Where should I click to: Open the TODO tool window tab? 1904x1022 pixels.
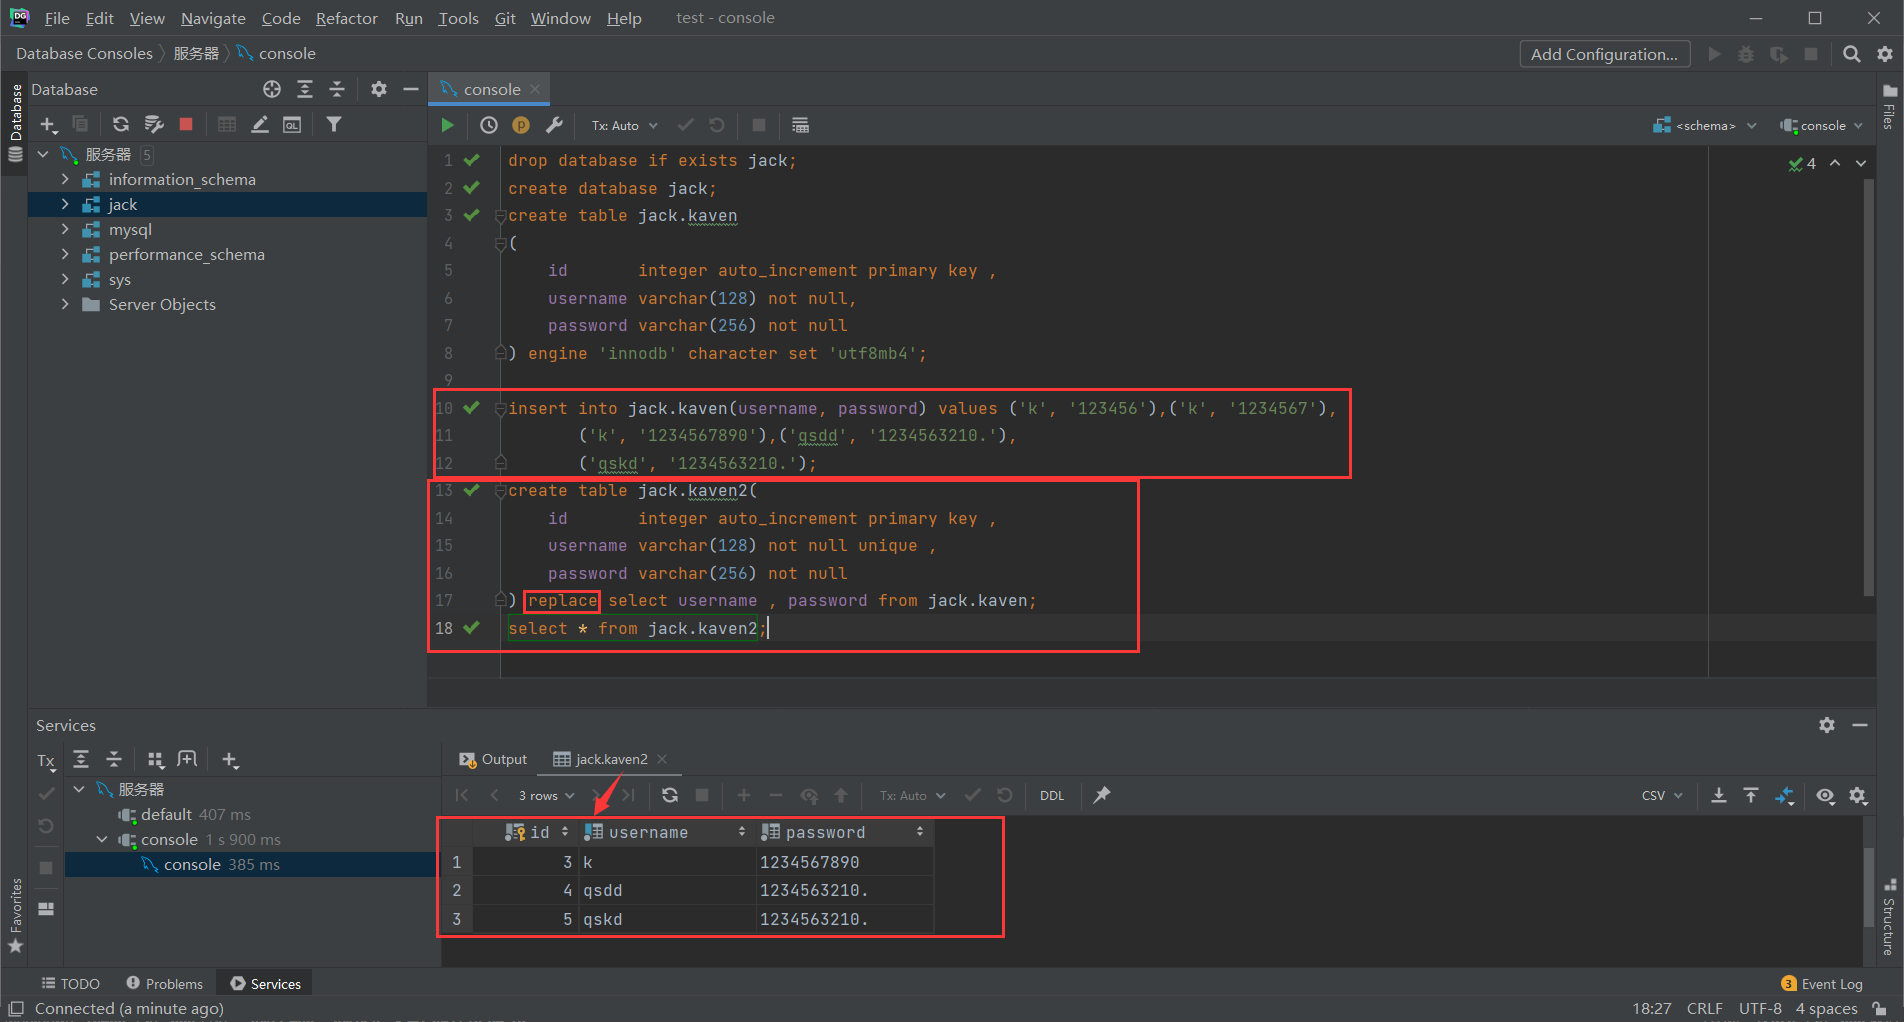70,984
